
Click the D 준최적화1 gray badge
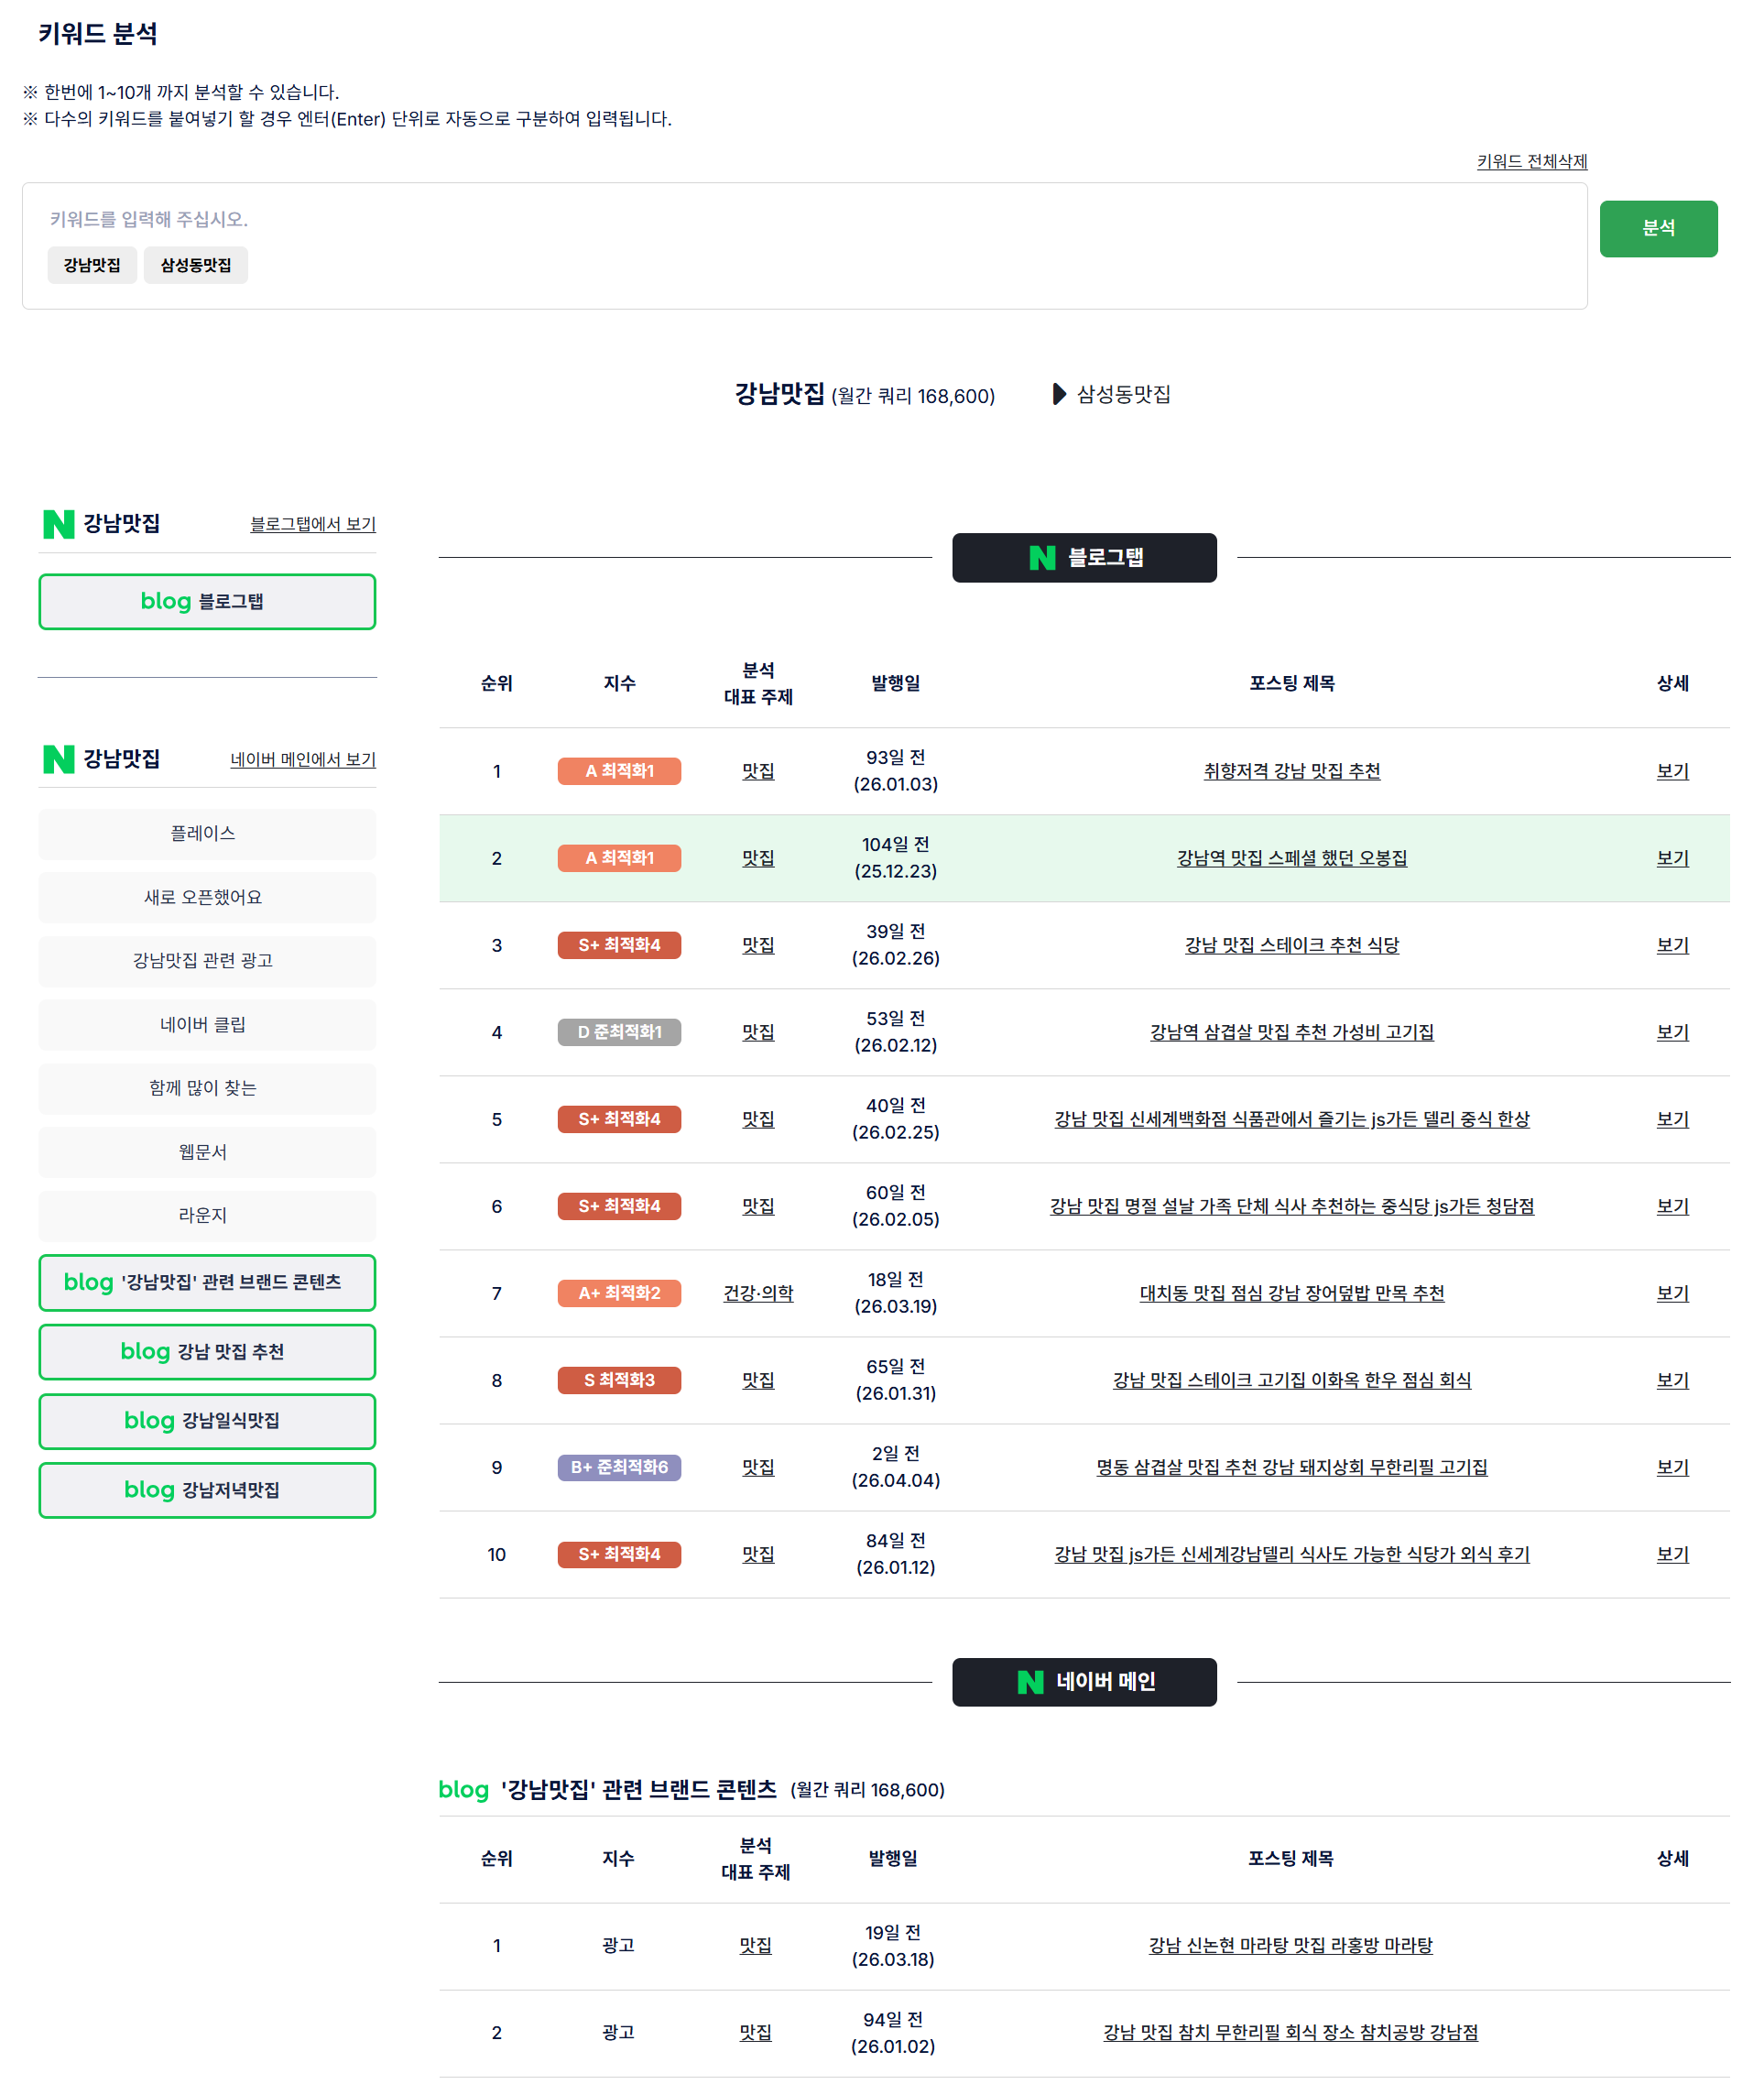[619, 1032]
